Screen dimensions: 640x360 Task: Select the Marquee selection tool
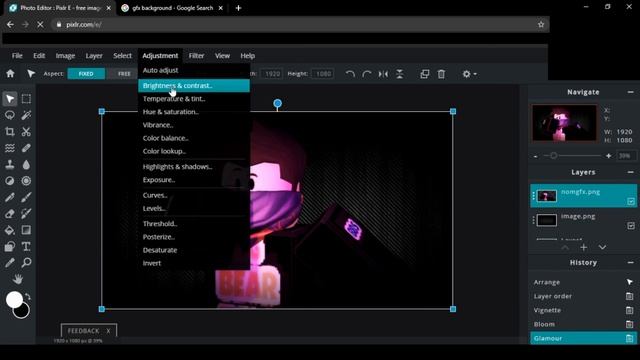26,98
